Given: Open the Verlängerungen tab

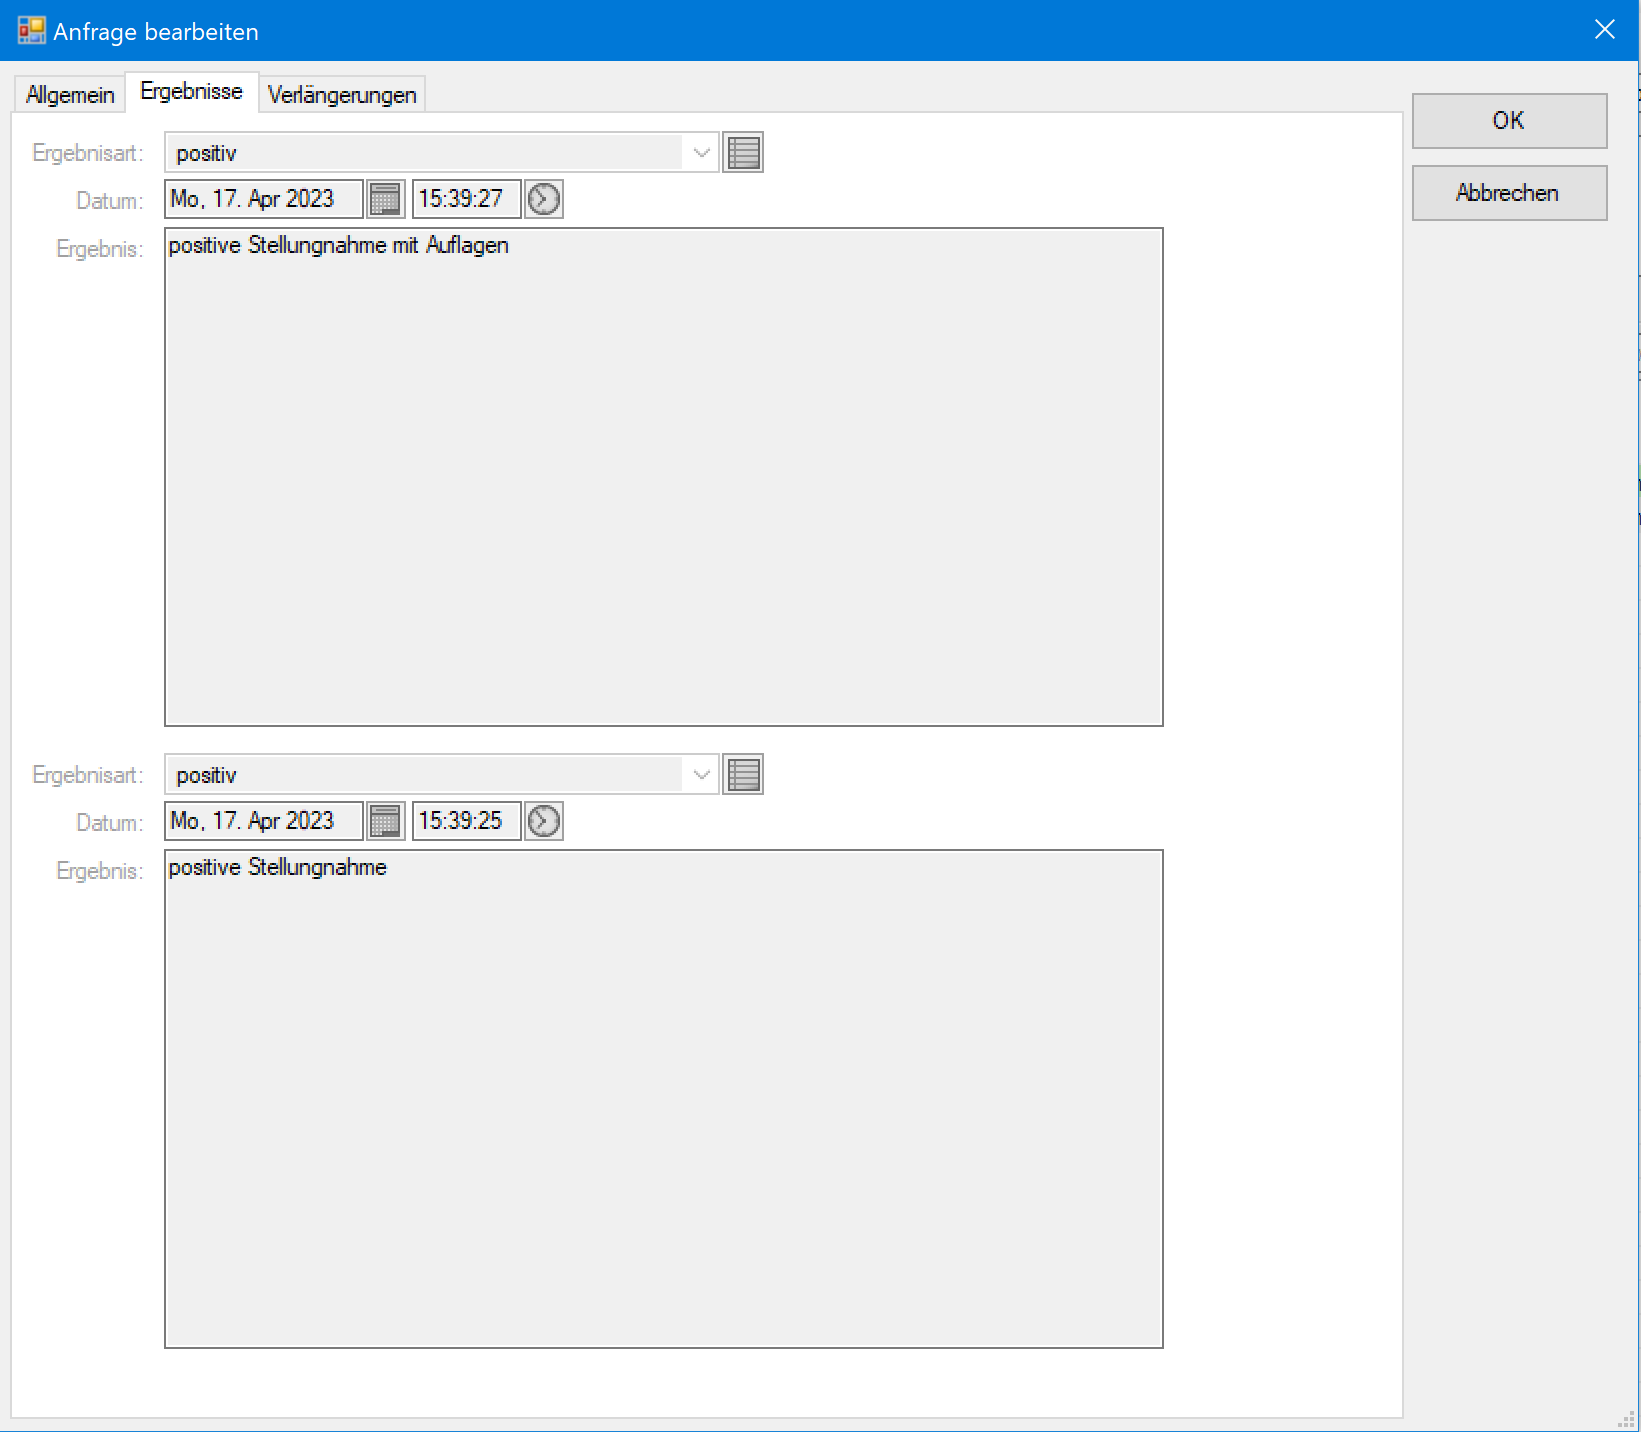Looking at the screenshot, I should point(342,95).
